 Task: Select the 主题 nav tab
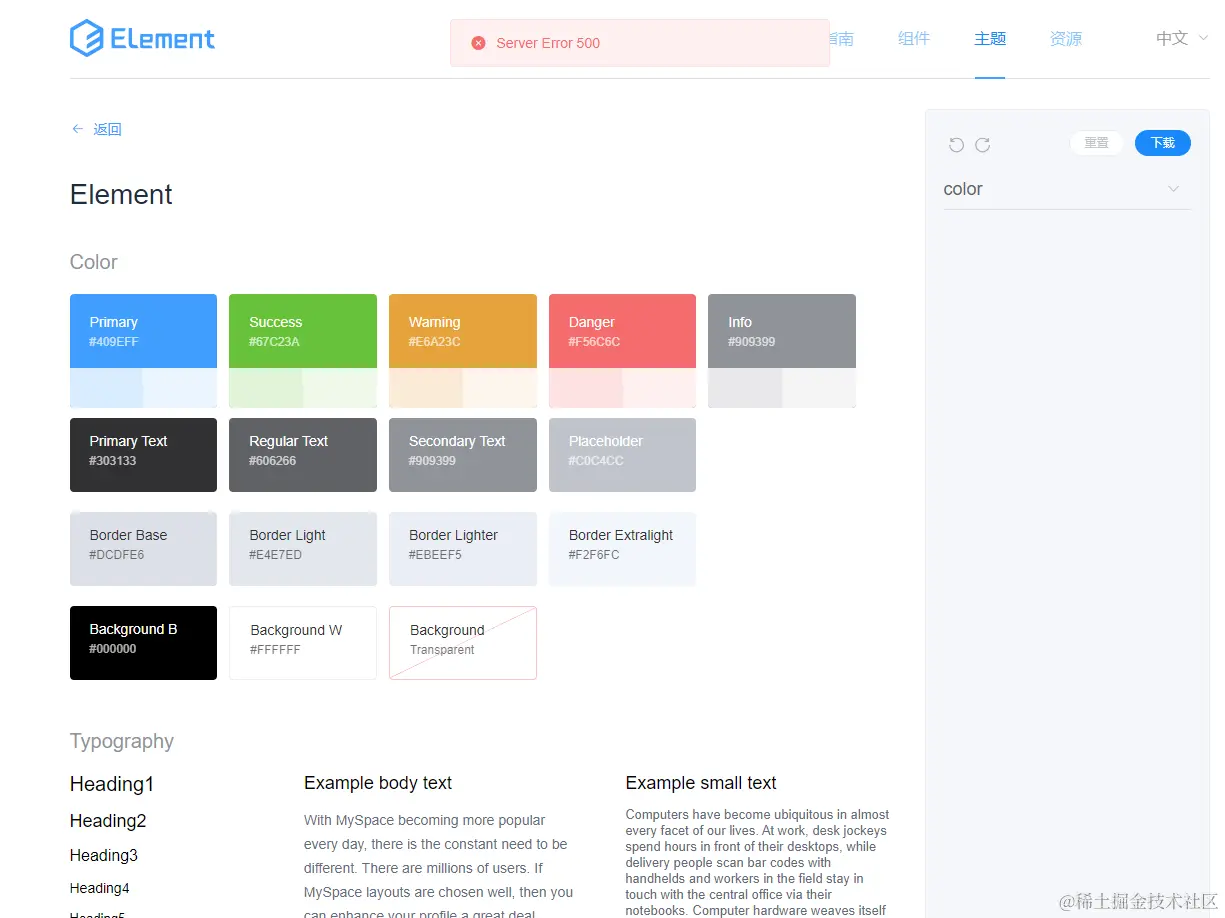990,39
